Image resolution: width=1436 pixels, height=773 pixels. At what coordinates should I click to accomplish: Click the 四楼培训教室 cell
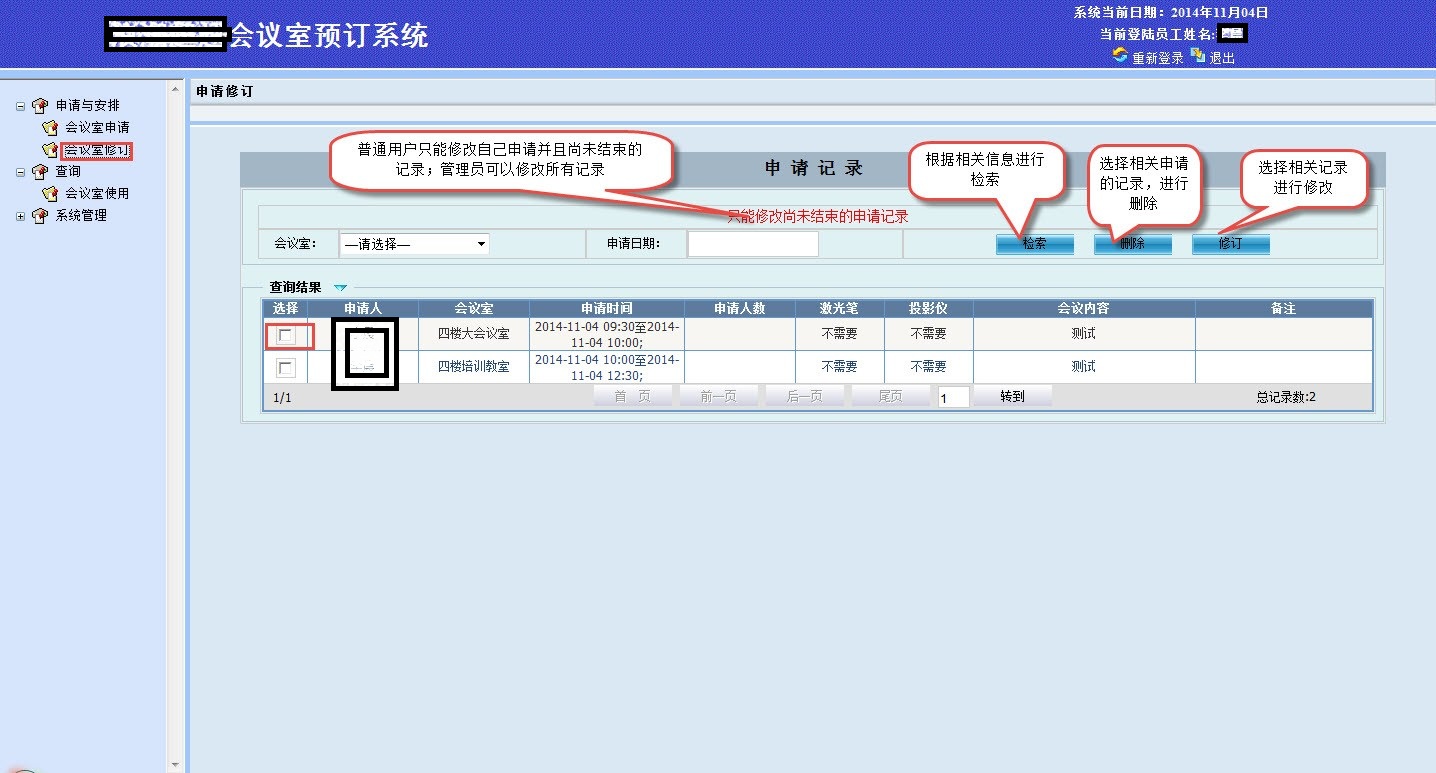pos(474,367)
